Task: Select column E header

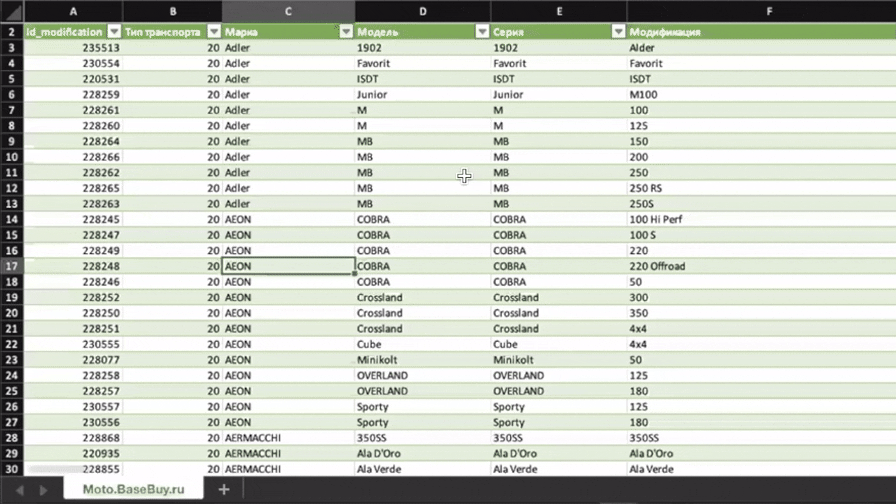Action: (x=559, y=11)
